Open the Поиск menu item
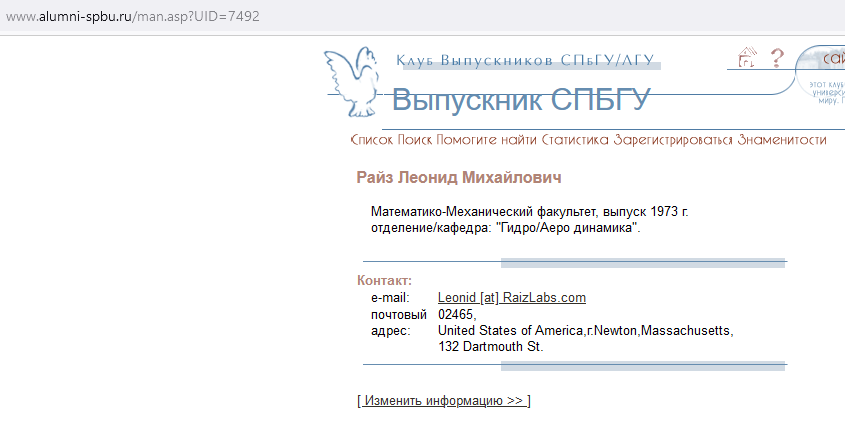The width and height of the screenshot is (845, 436). pos(415,140)
